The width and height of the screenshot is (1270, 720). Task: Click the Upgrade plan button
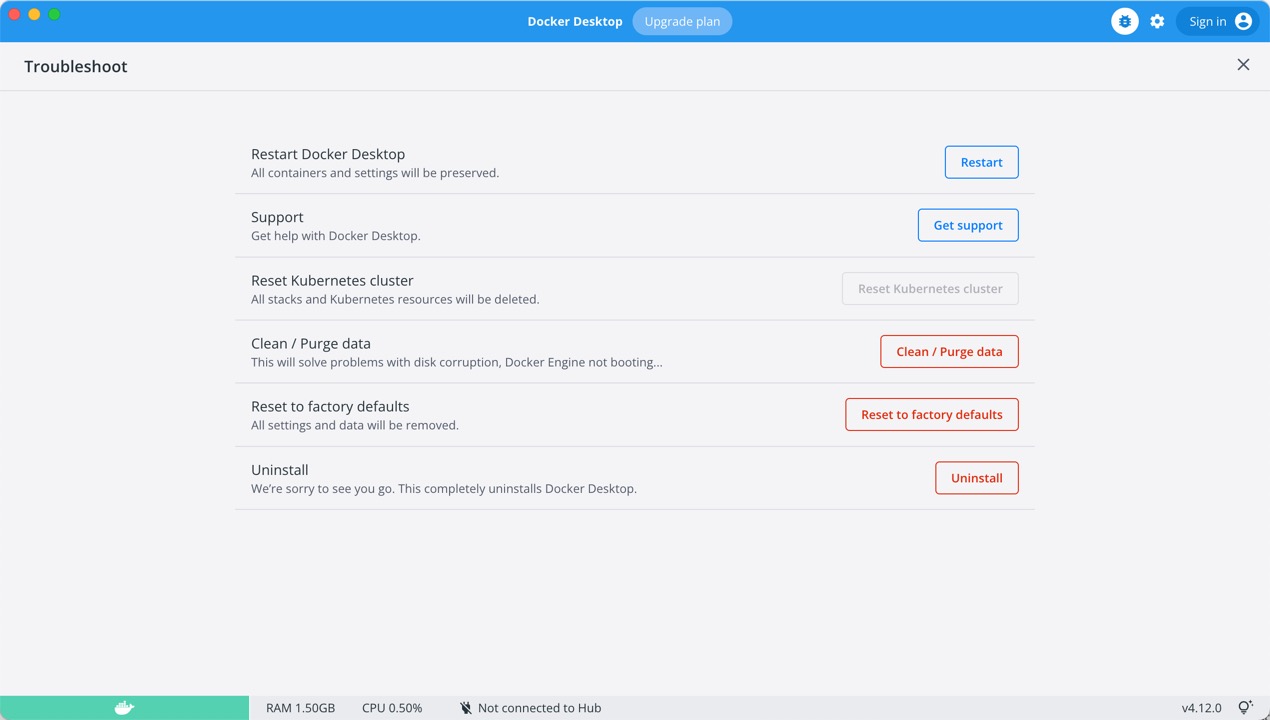pyautogui.click(x=682, y=21)
